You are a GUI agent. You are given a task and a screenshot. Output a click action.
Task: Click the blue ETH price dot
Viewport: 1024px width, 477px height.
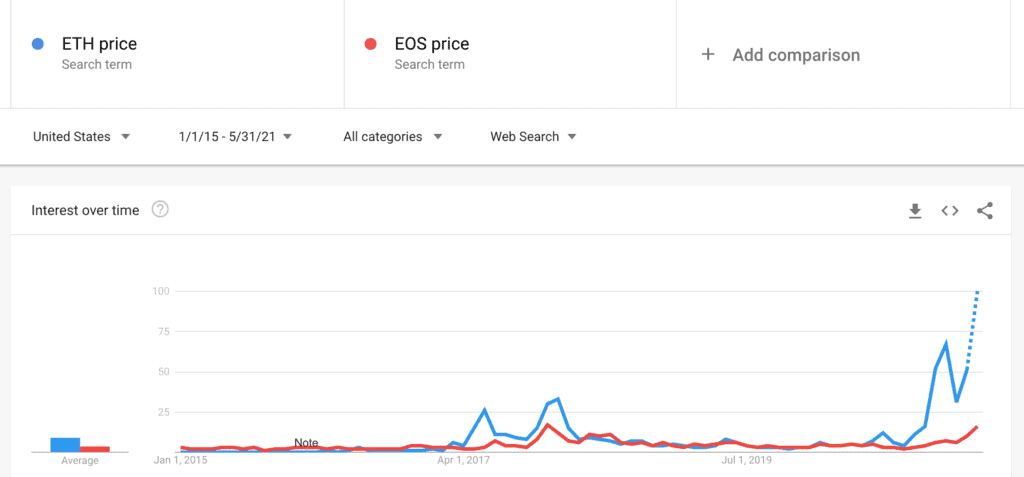tap(38, 44)
